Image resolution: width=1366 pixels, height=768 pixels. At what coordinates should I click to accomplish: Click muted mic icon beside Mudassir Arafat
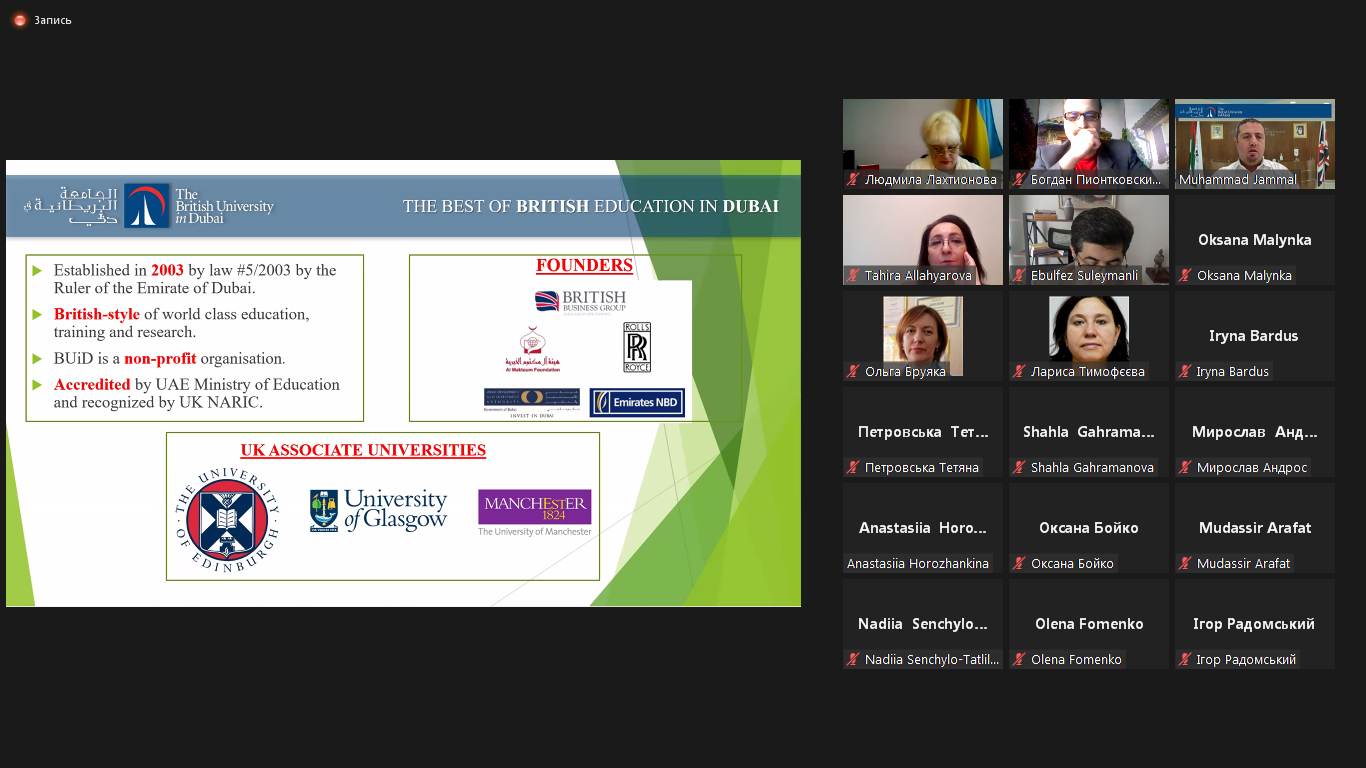pyautogui.click(x=1185, y=564)
